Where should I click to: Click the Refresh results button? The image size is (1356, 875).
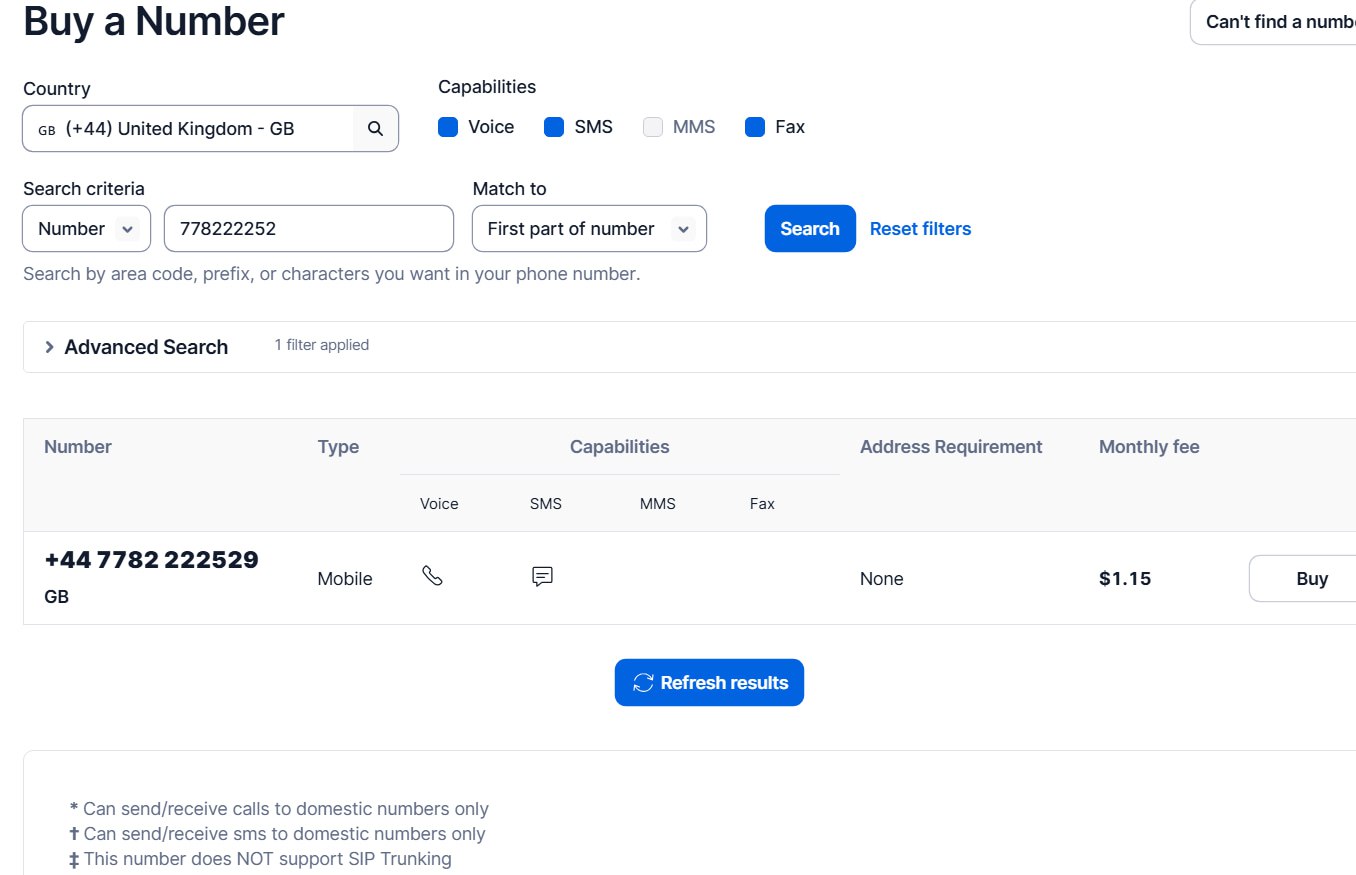click(709, 683)
